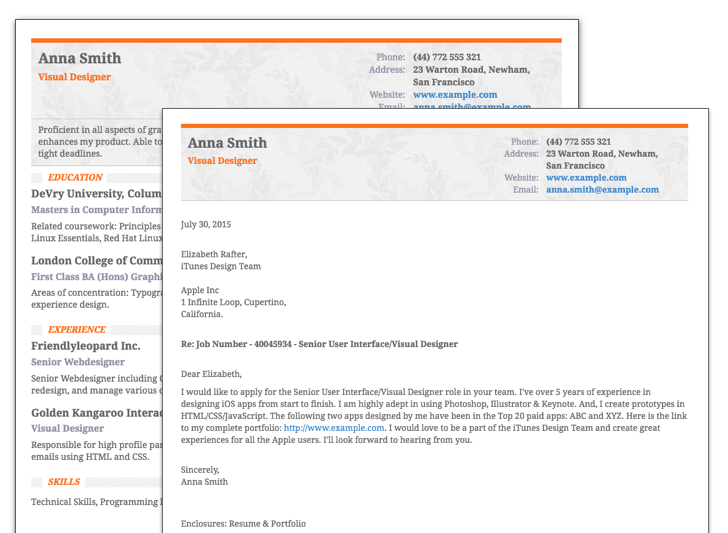Click Senior Webdesigner job title
Screen dimensions: 728x533
pyautogui.click(x=78, y=362)
